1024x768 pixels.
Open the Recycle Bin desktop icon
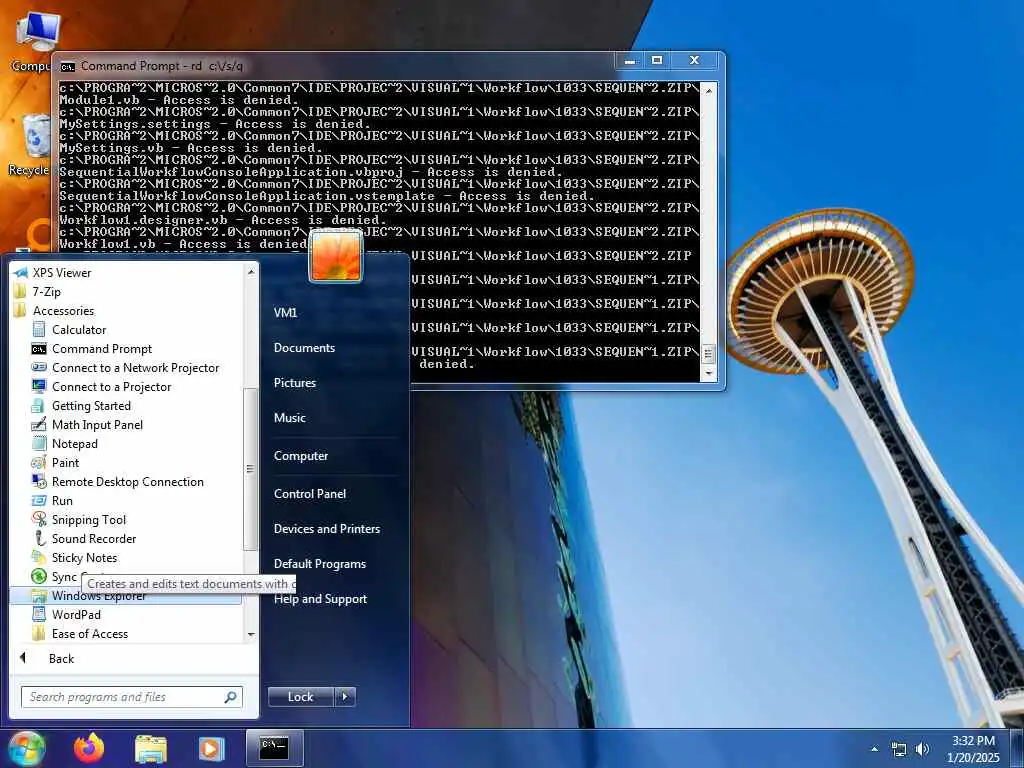tap(30, 145)
